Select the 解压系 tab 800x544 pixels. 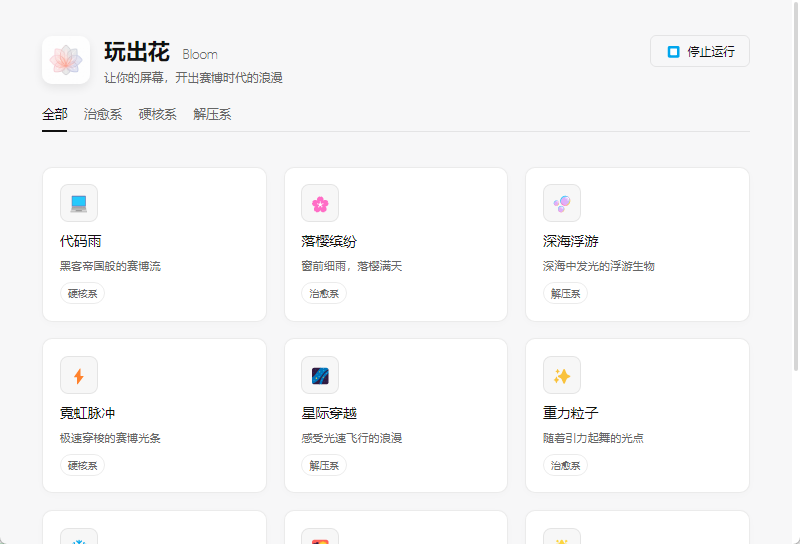click(212, 114)
